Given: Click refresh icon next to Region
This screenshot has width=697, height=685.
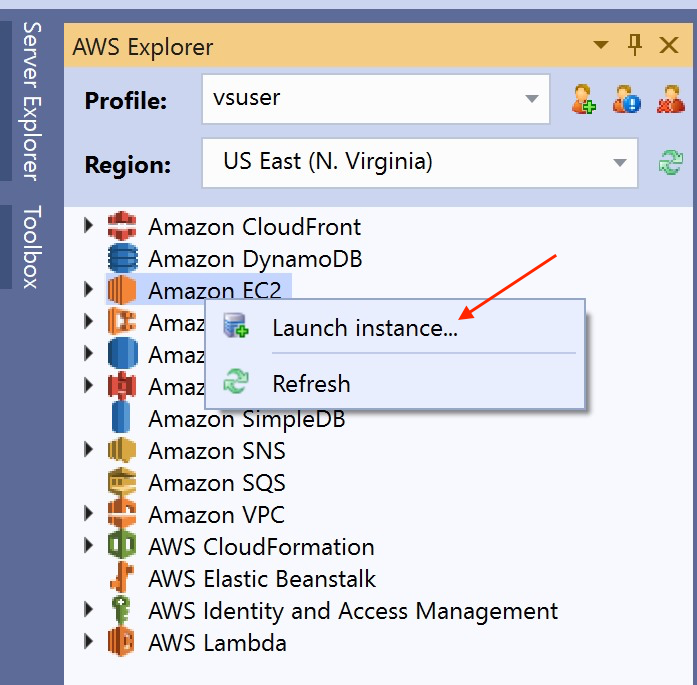Looking at the screenshot, I should pos(671,162).
